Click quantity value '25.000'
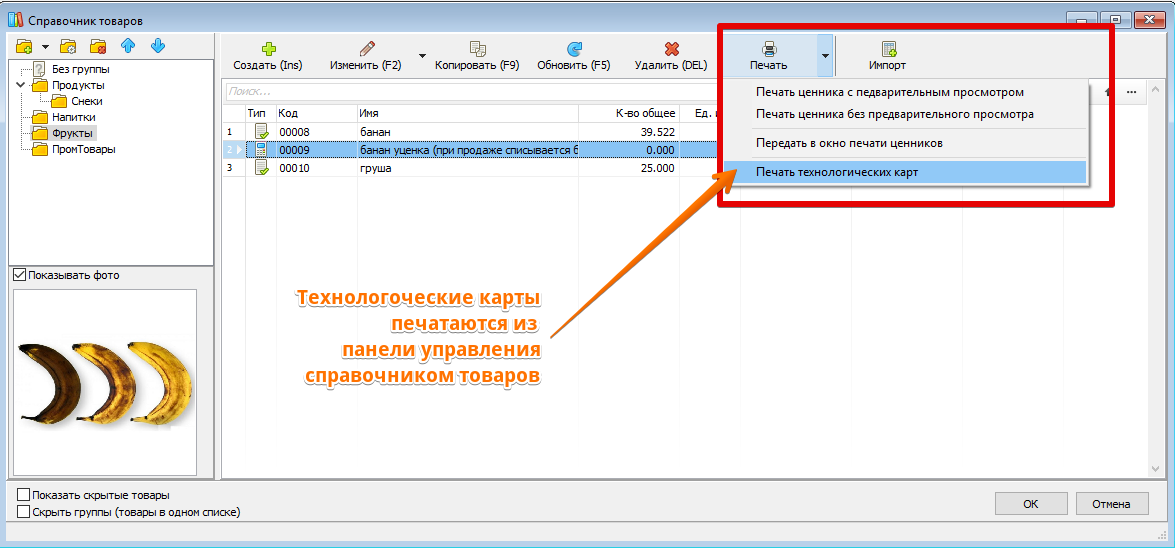Screen dimensions: 1175x548 pyautogui.click(x=656, y=169)
